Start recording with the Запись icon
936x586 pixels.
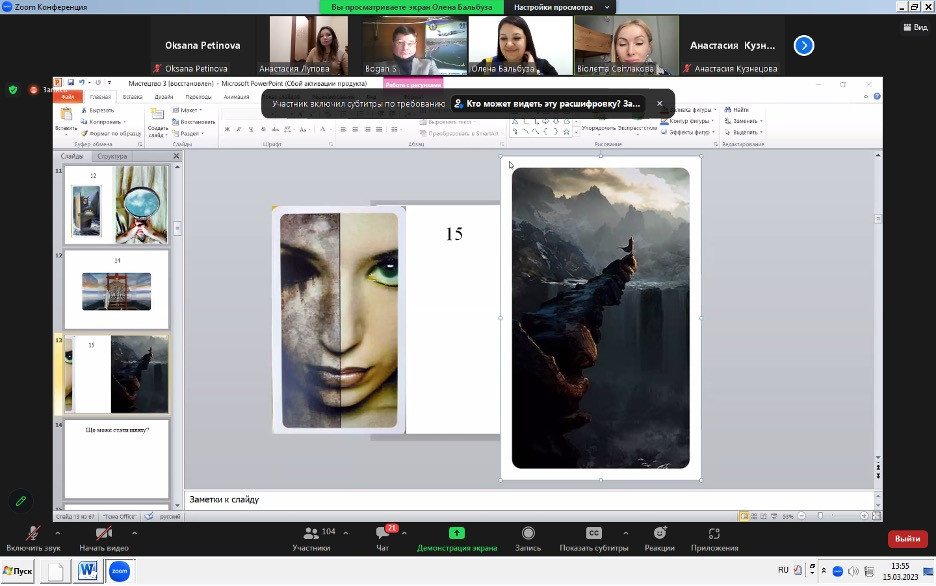[x=528, y=534]
